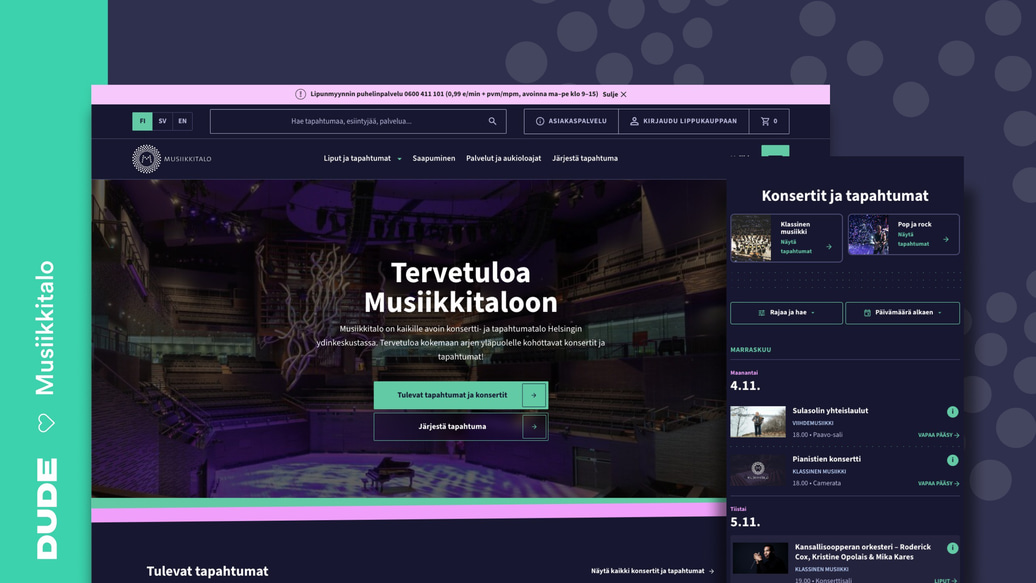Viewport: 1036px width, 583px height.
Task: Click the 5.11. date heading
Action: point(745,522)
